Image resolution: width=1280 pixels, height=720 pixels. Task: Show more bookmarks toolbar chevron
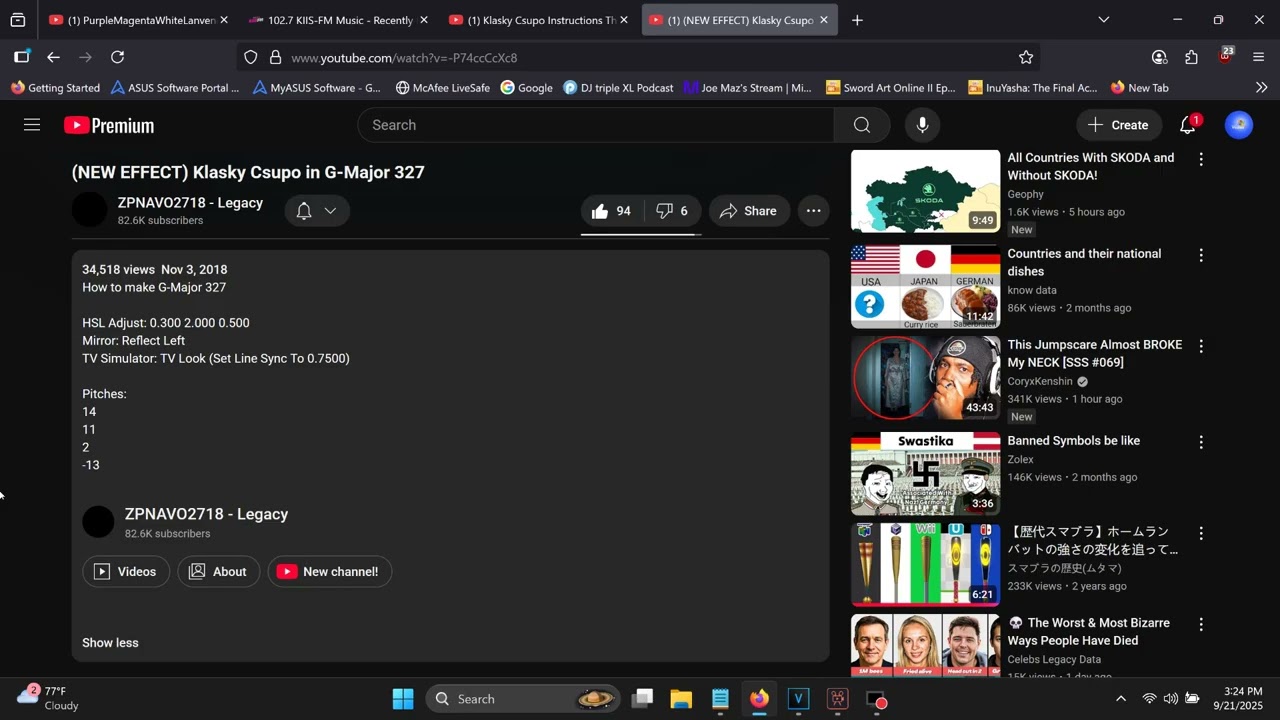click(x=1261, y=88)
